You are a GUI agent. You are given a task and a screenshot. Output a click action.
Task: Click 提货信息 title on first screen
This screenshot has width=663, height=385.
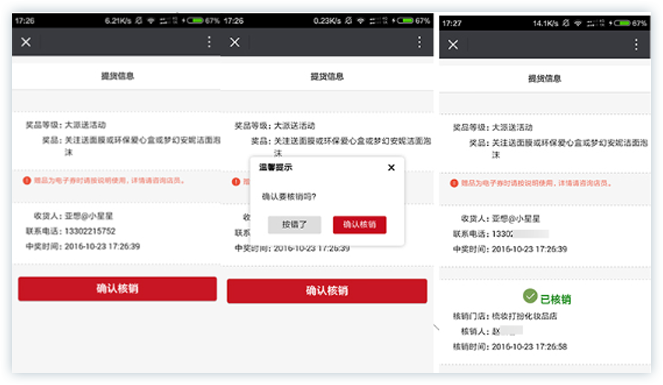[117, 76]
